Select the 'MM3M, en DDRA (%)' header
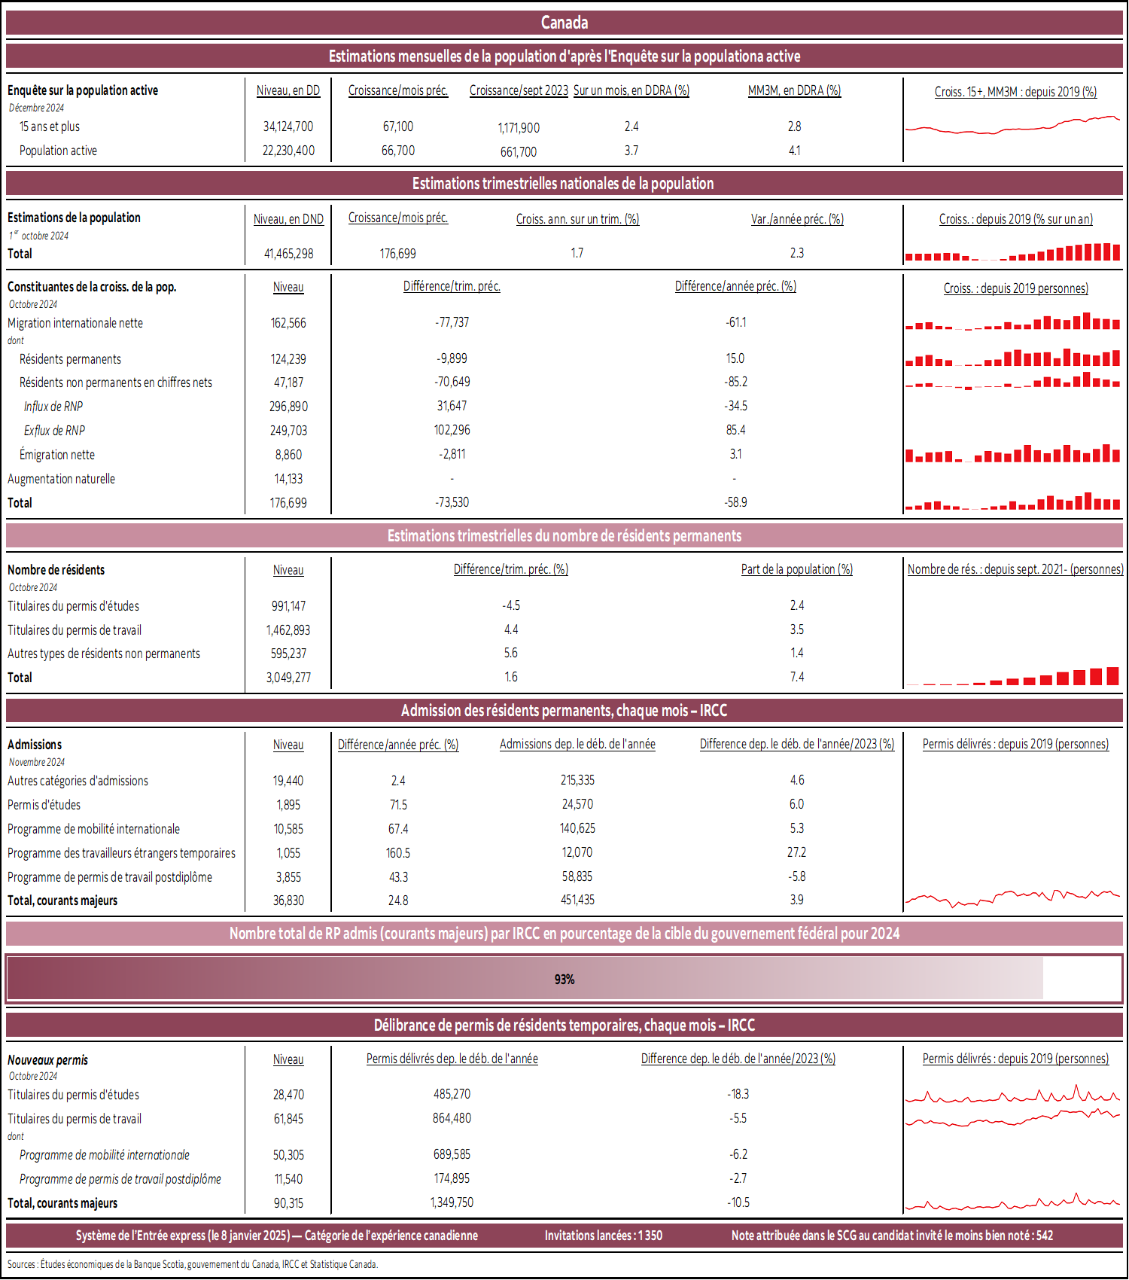The width and height of the screenshot is (1129, 1280). point(794,90)
